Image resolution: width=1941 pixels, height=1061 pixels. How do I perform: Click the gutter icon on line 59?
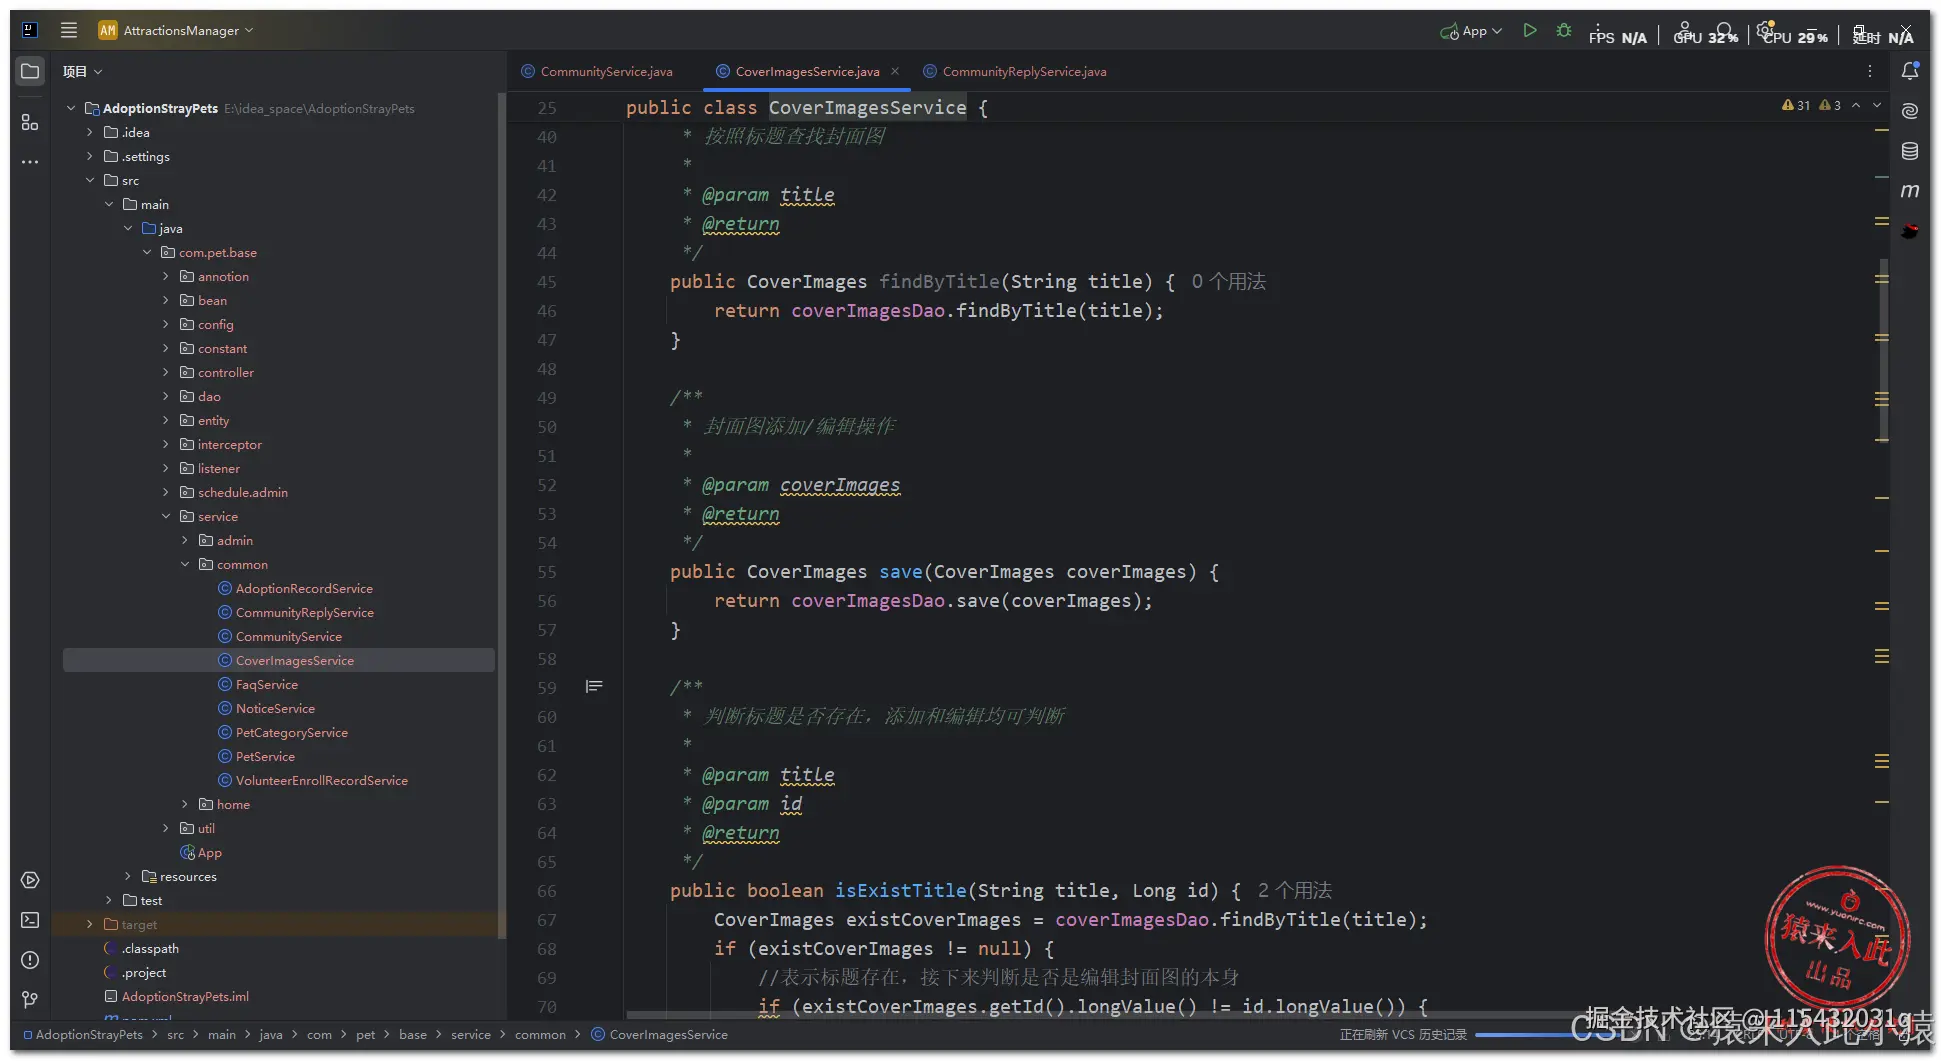tap(594, 686)
